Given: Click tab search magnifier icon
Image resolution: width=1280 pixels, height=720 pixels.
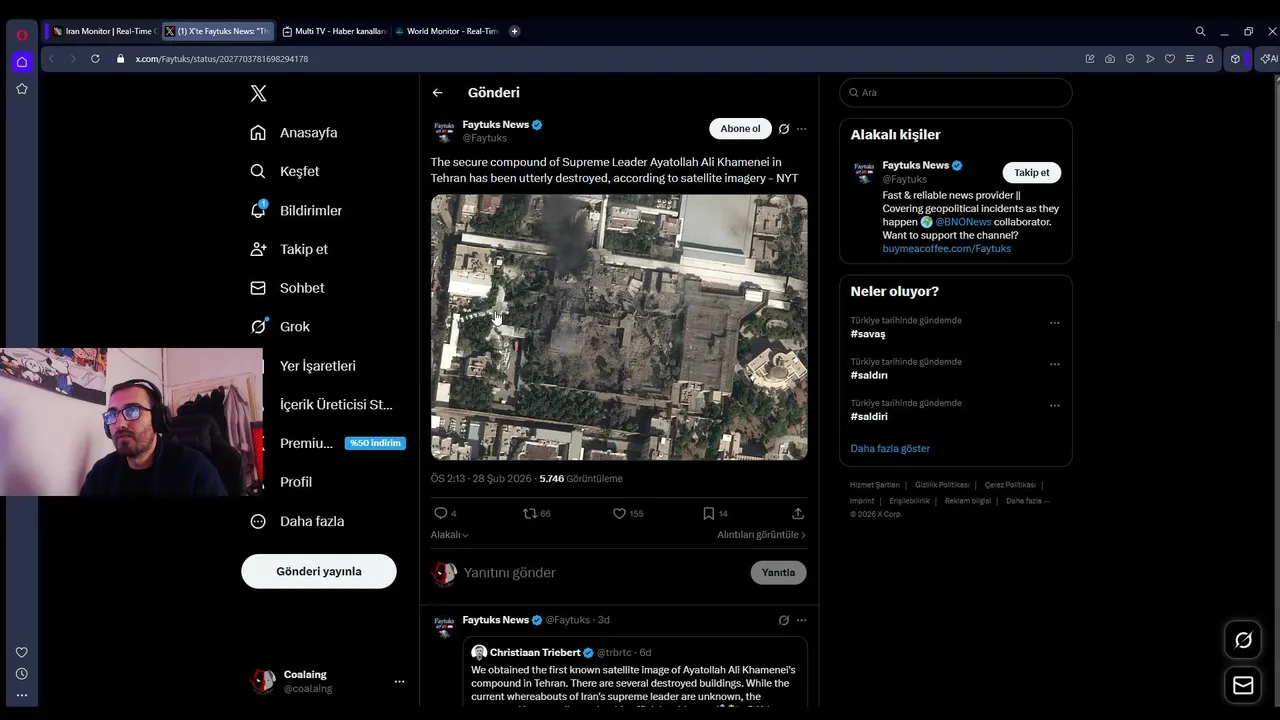Looking at the screenshot, I should tap(1200, 31).
